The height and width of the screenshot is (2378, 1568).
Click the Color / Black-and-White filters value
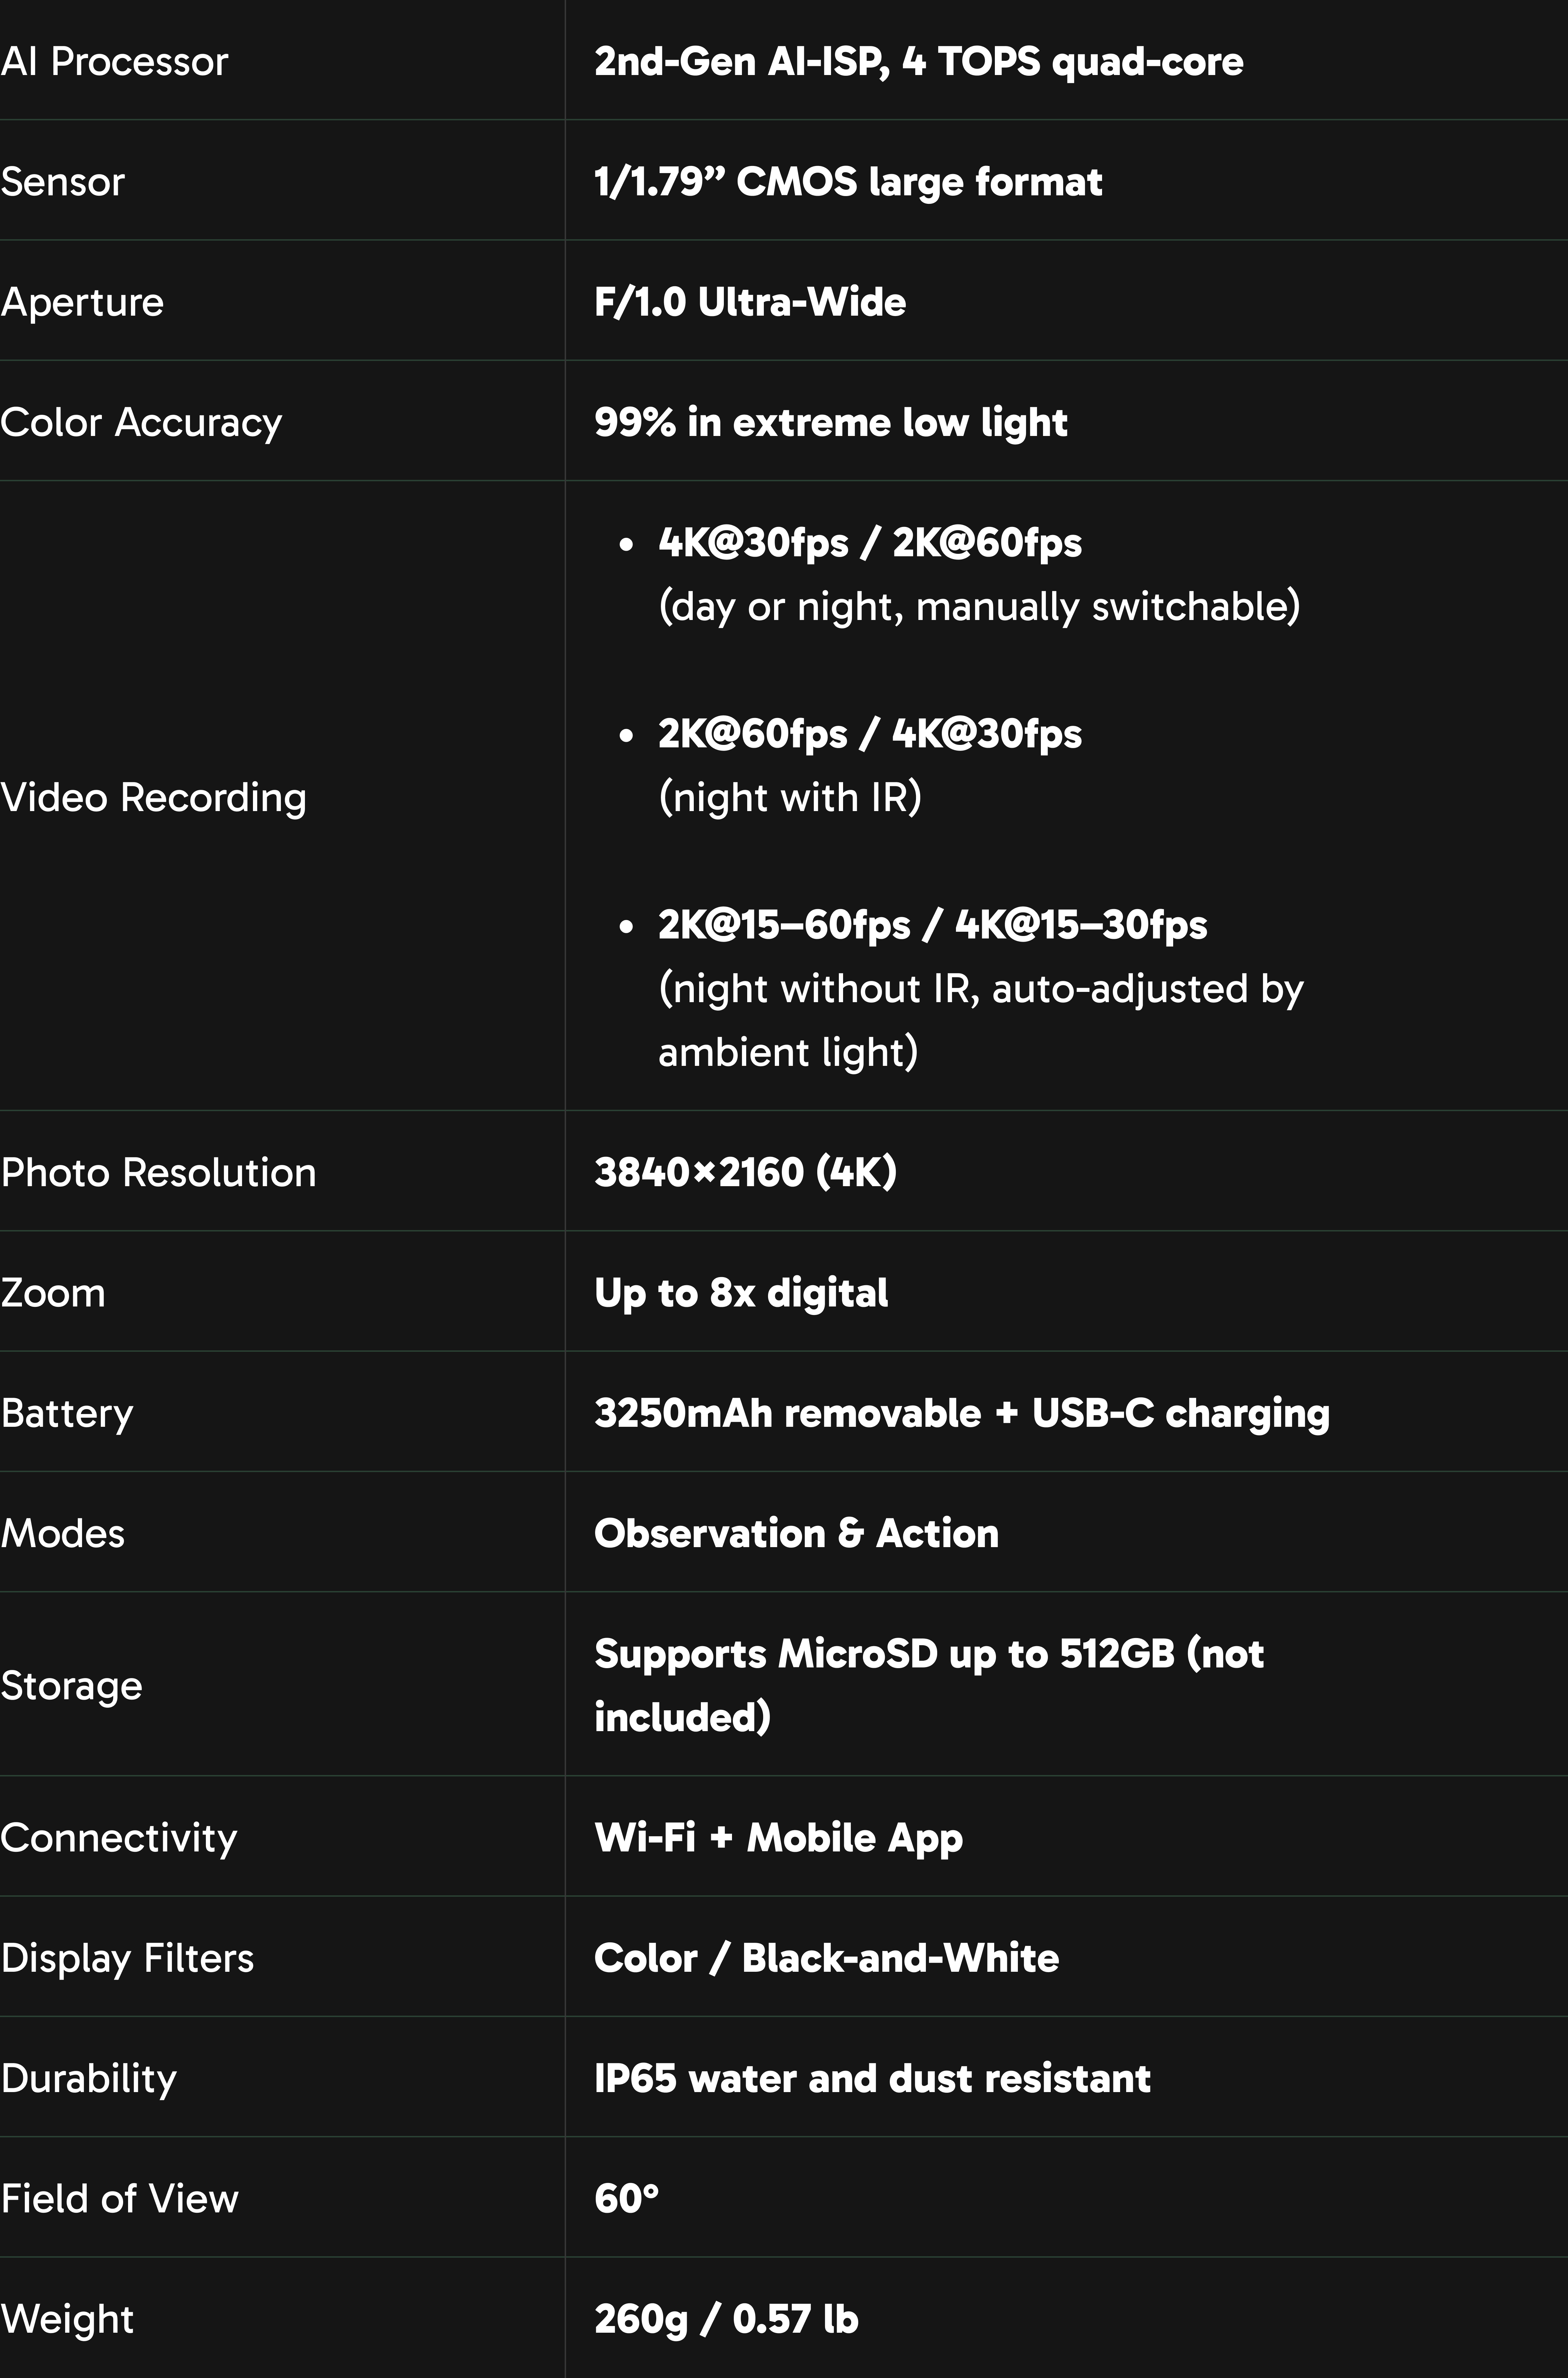click(826, 1958)
